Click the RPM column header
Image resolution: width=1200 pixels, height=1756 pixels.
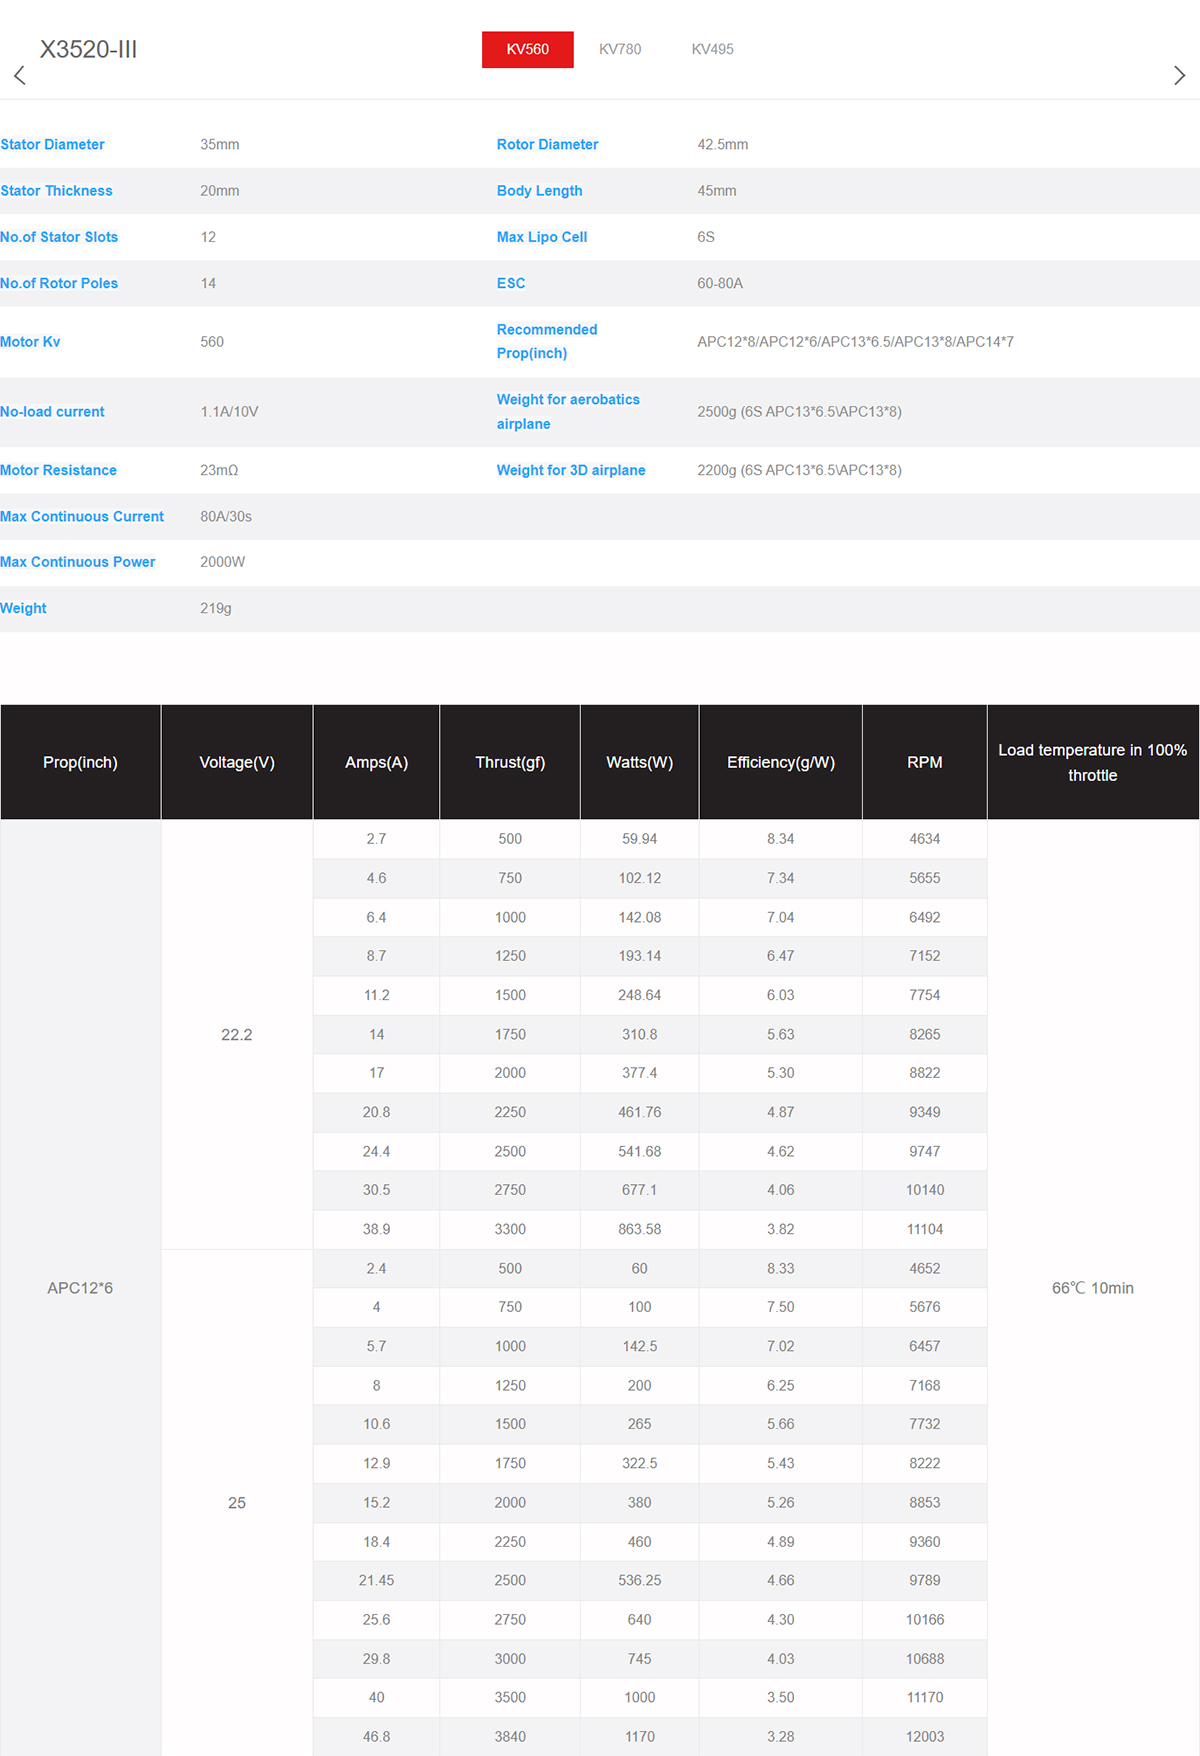[x=924, y=762]
